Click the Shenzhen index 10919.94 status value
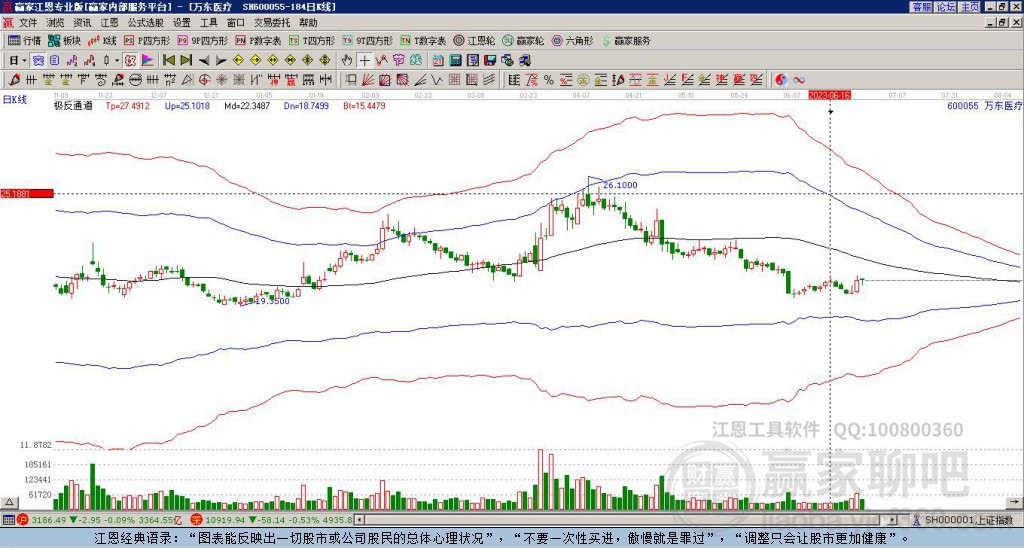 pyautogui.click(x=227, y=520)
